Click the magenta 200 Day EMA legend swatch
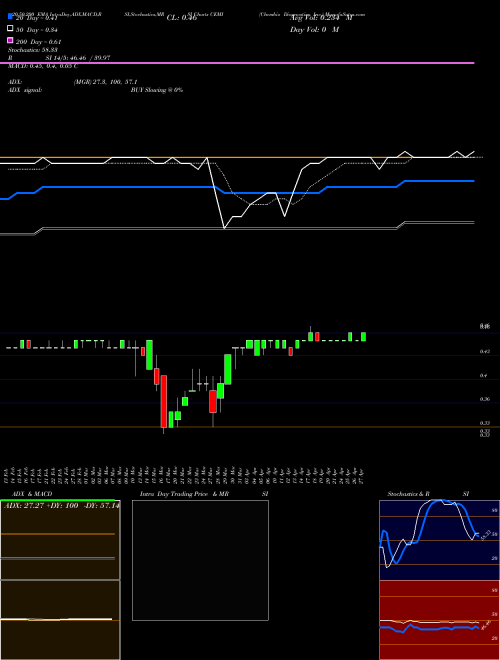The image size is (500, 660). (x=10, y=40)
